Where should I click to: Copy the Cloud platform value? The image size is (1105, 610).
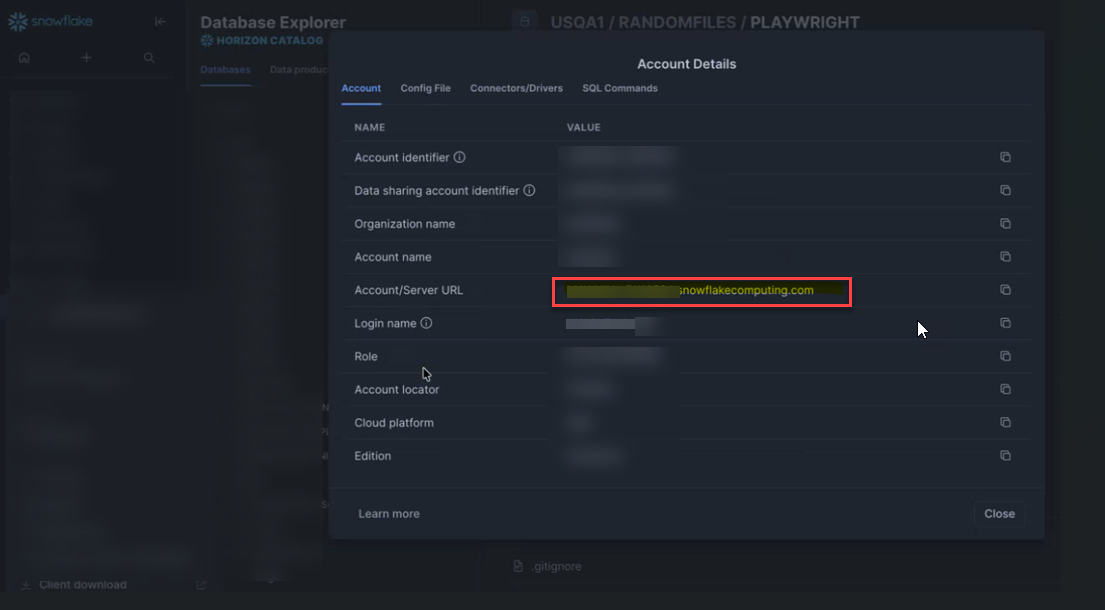[1005, 423]
